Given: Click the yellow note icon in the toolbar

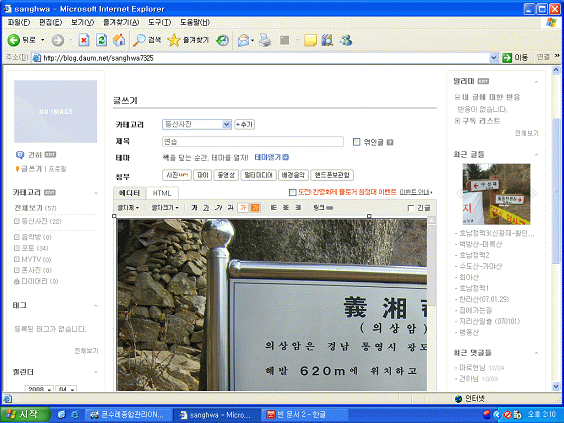Looking at the screenshot, I should (310, 40).
